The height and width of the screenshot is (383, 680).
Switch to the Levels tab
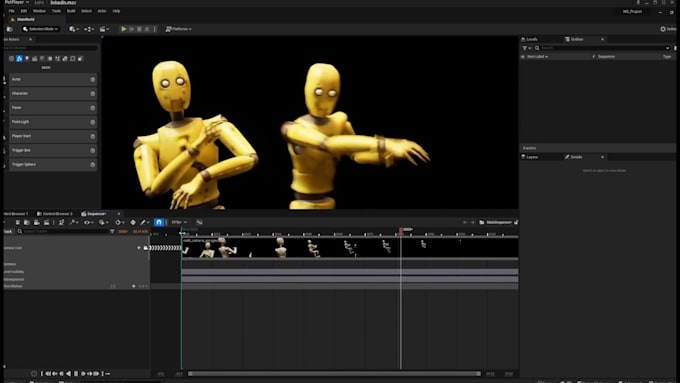coord(530,39)
